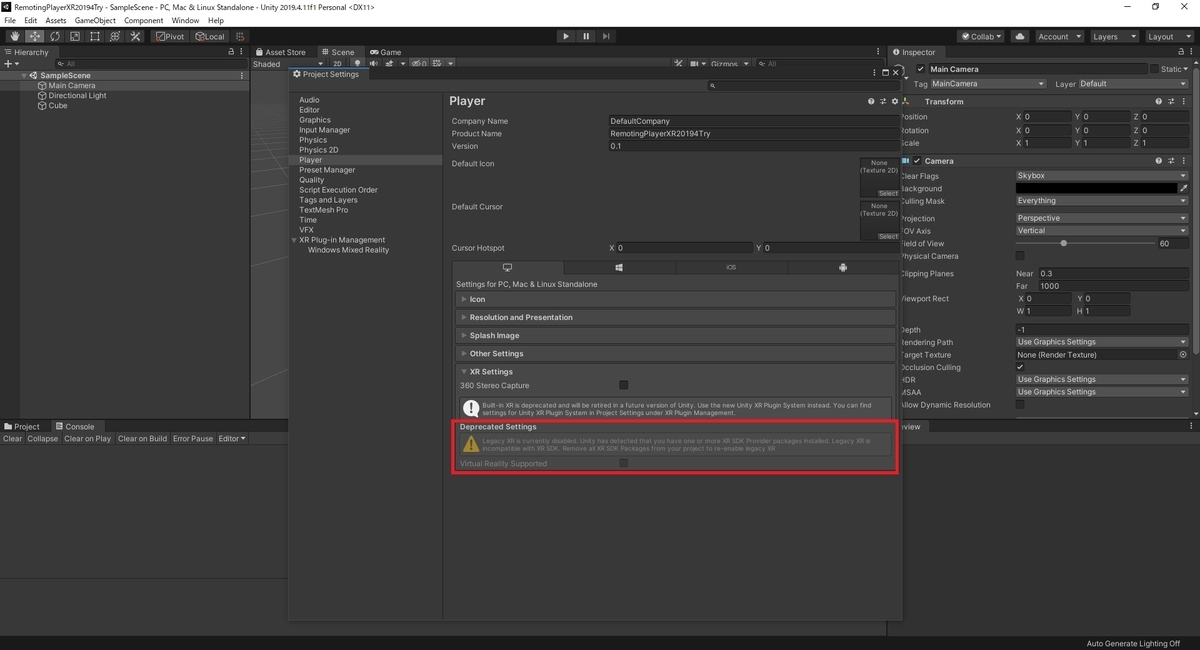The image size is (1200, 650).
Task: Select Directional Light in Hierarchy
Action: [77, 96]
